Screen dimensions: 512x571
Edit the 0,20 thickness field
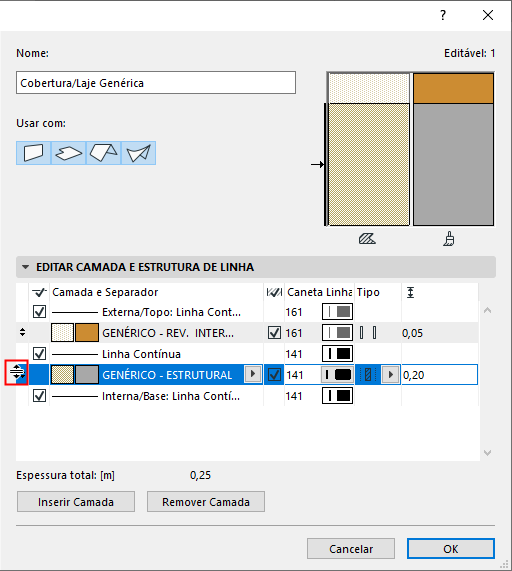tap(440, 375)
